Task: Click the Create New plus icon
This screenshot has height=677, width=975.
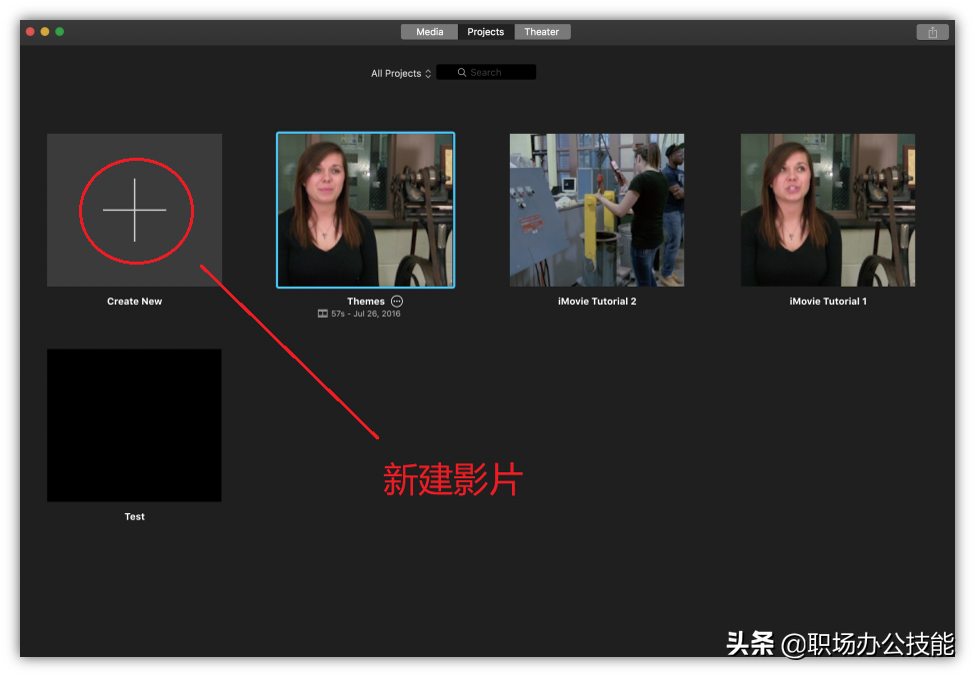Action: click(x=134, y=210)
